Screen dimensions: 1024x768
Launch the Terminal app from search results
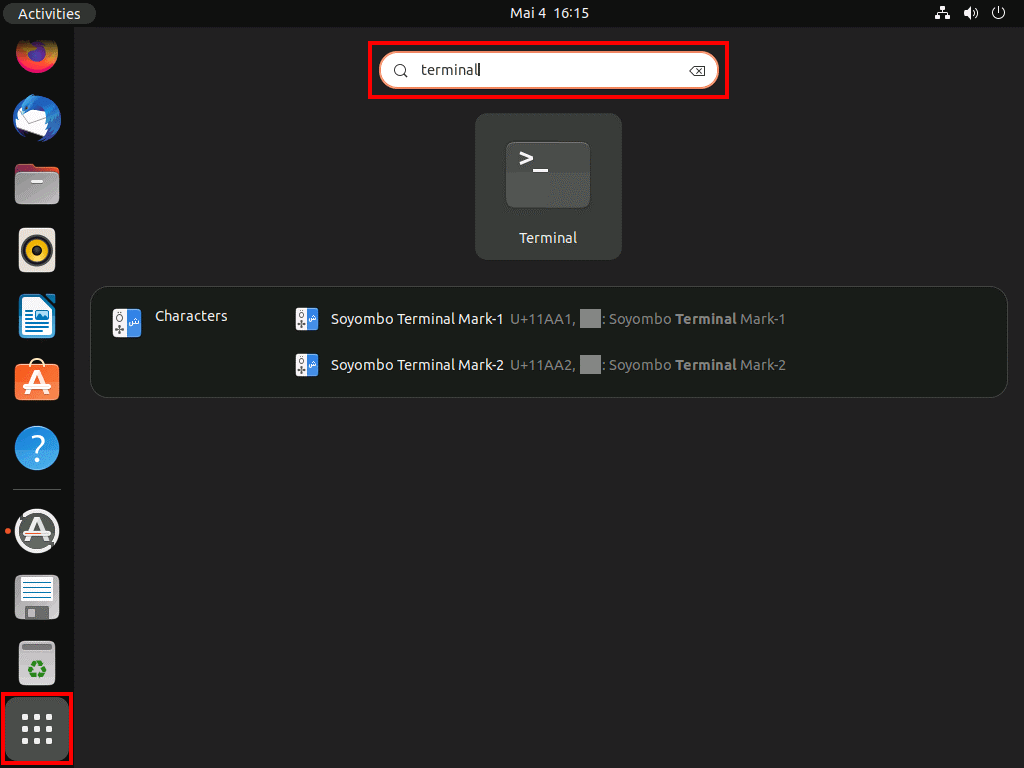pyautogui.click(x=548, y=186)
